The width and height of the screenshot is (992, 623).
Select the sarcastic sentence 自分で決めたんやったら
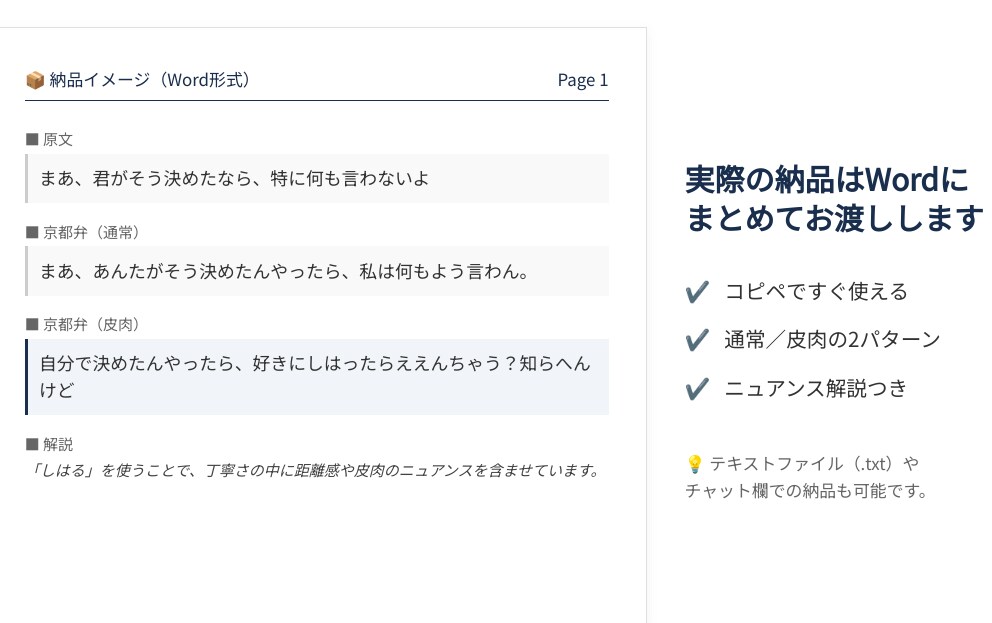(x=315, y=377)
